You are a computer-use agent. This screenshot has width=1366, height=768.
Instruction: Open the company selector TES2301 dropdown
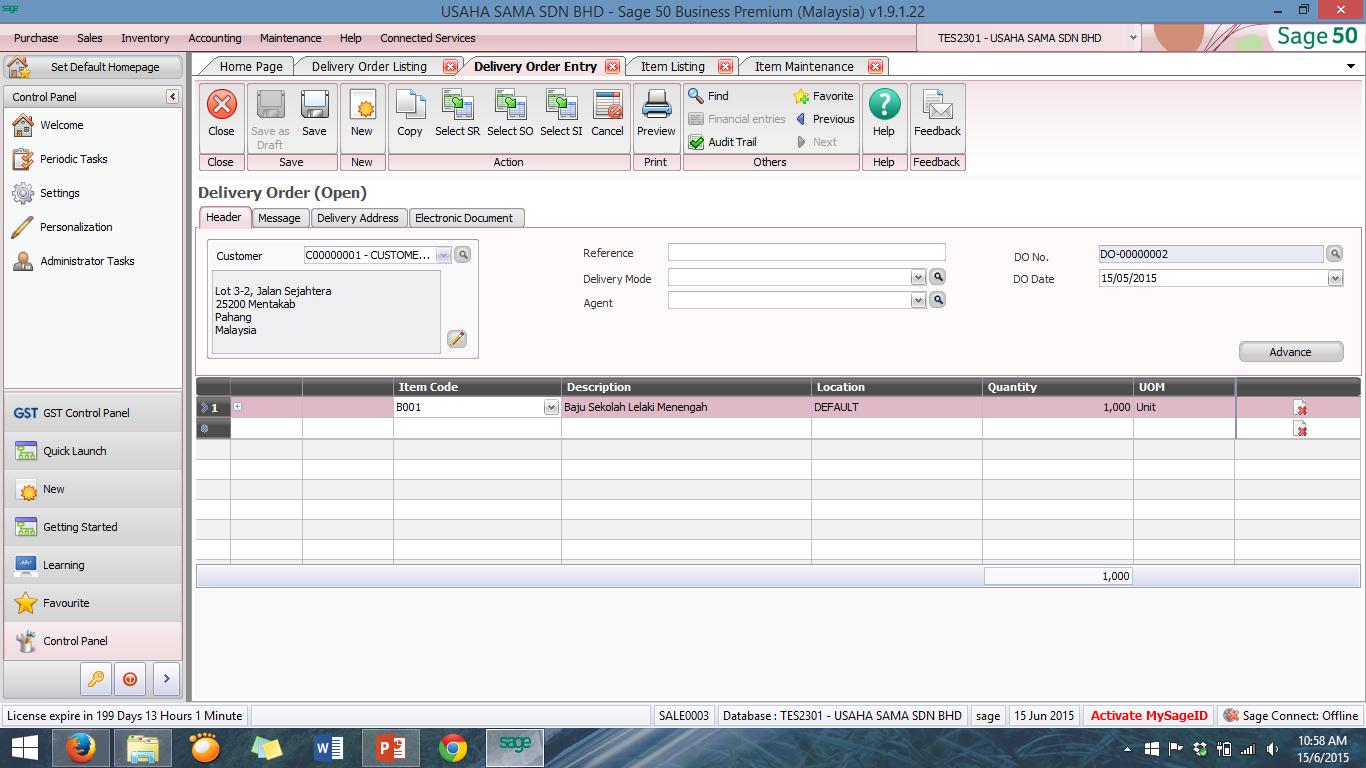pos(1133,38)
